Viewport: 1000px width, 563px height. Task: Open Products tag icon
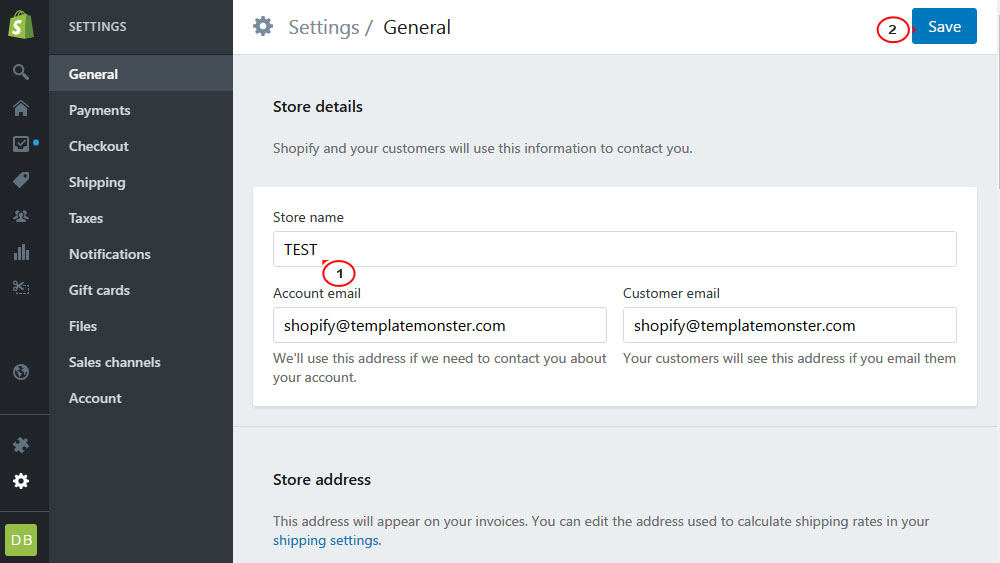point(21,180)
